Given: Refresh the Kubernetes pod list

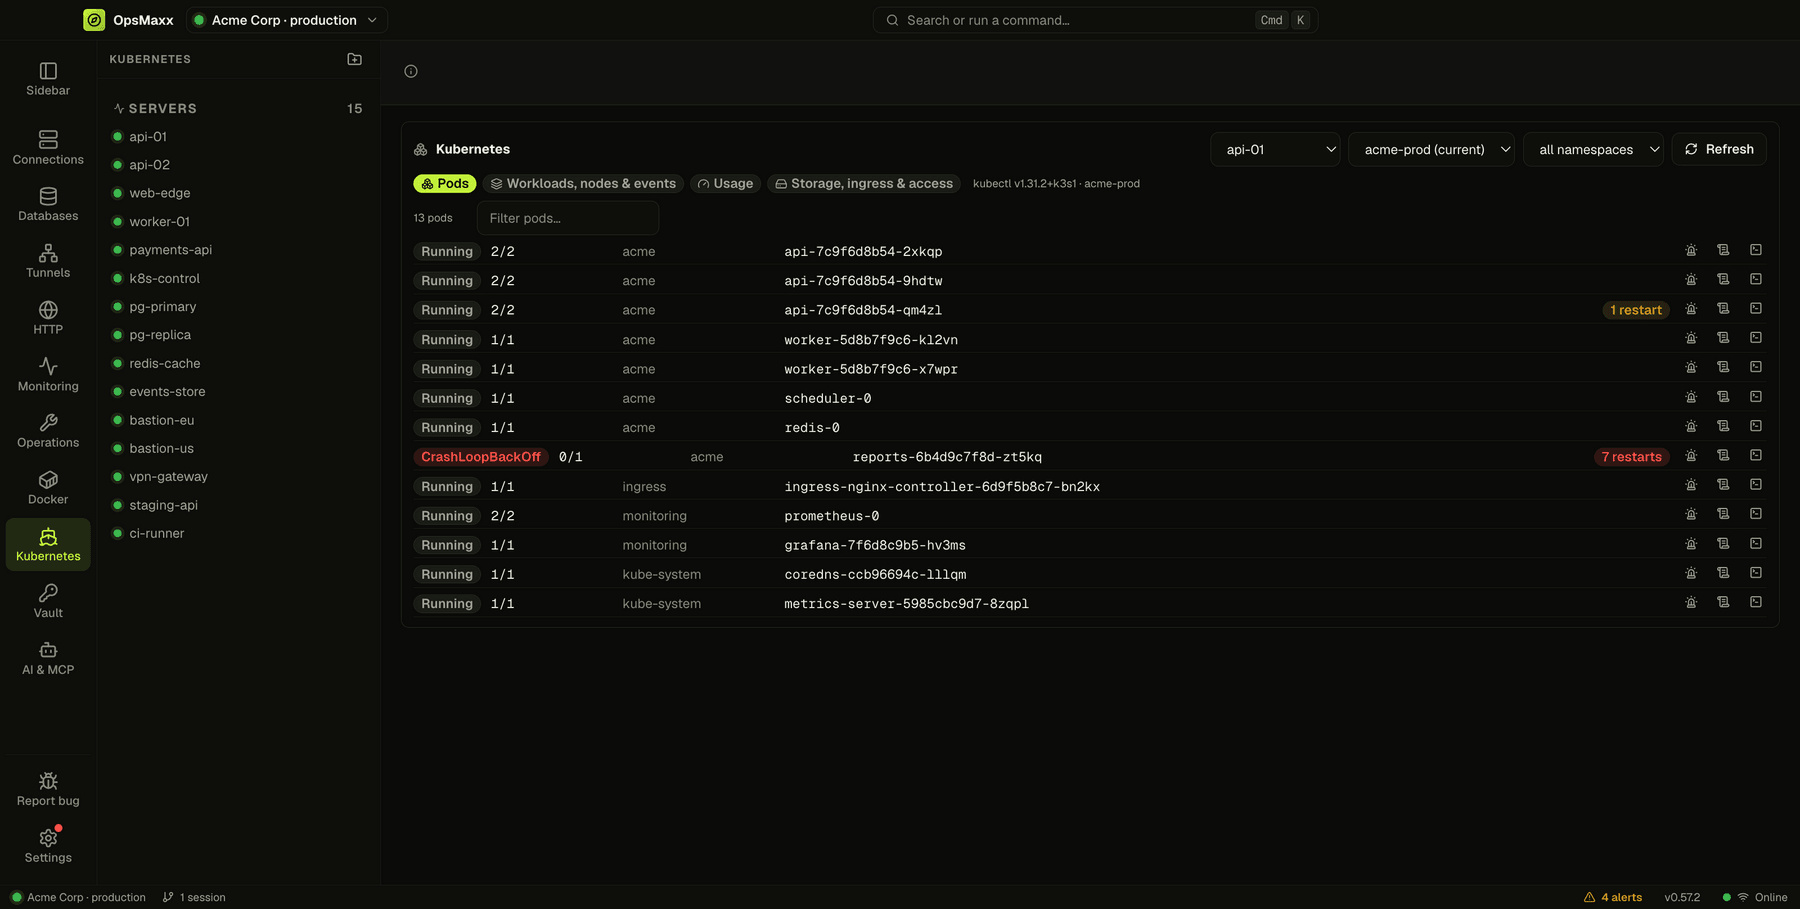Looking at the screenshot, I should coord(1719,149).
